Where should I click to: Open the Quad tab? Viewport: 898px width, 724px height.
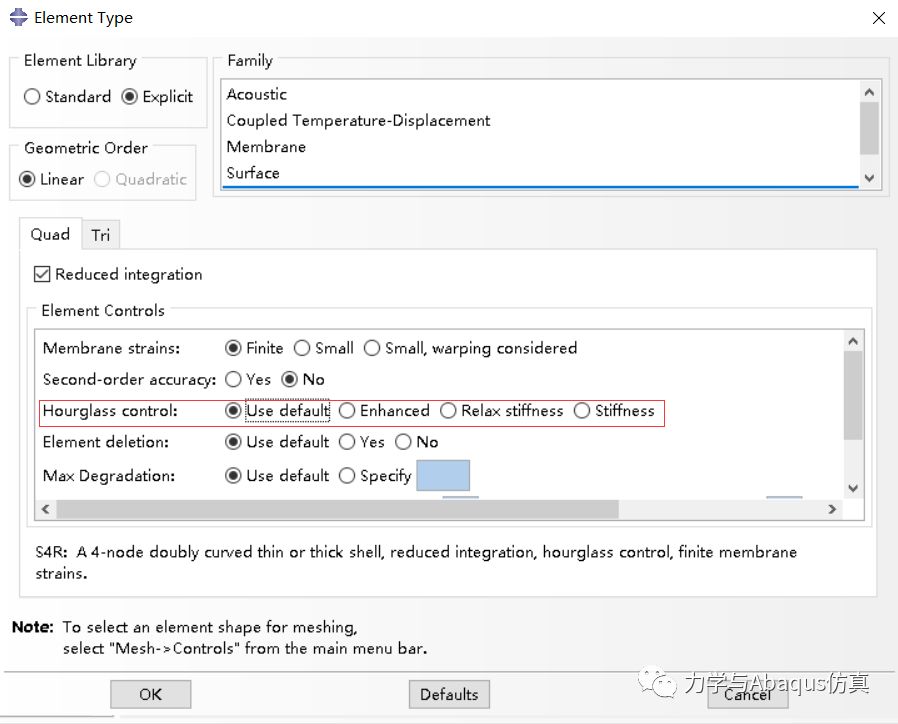(50, 235)
